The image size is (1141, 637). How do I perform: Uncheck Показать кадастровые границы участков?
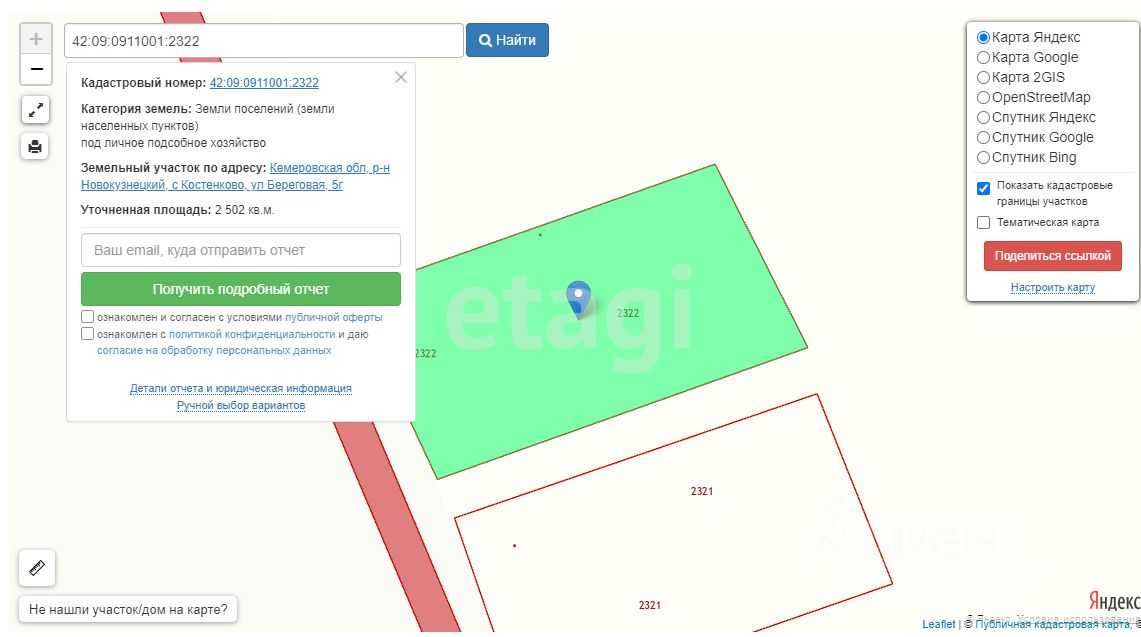point(983,189)
